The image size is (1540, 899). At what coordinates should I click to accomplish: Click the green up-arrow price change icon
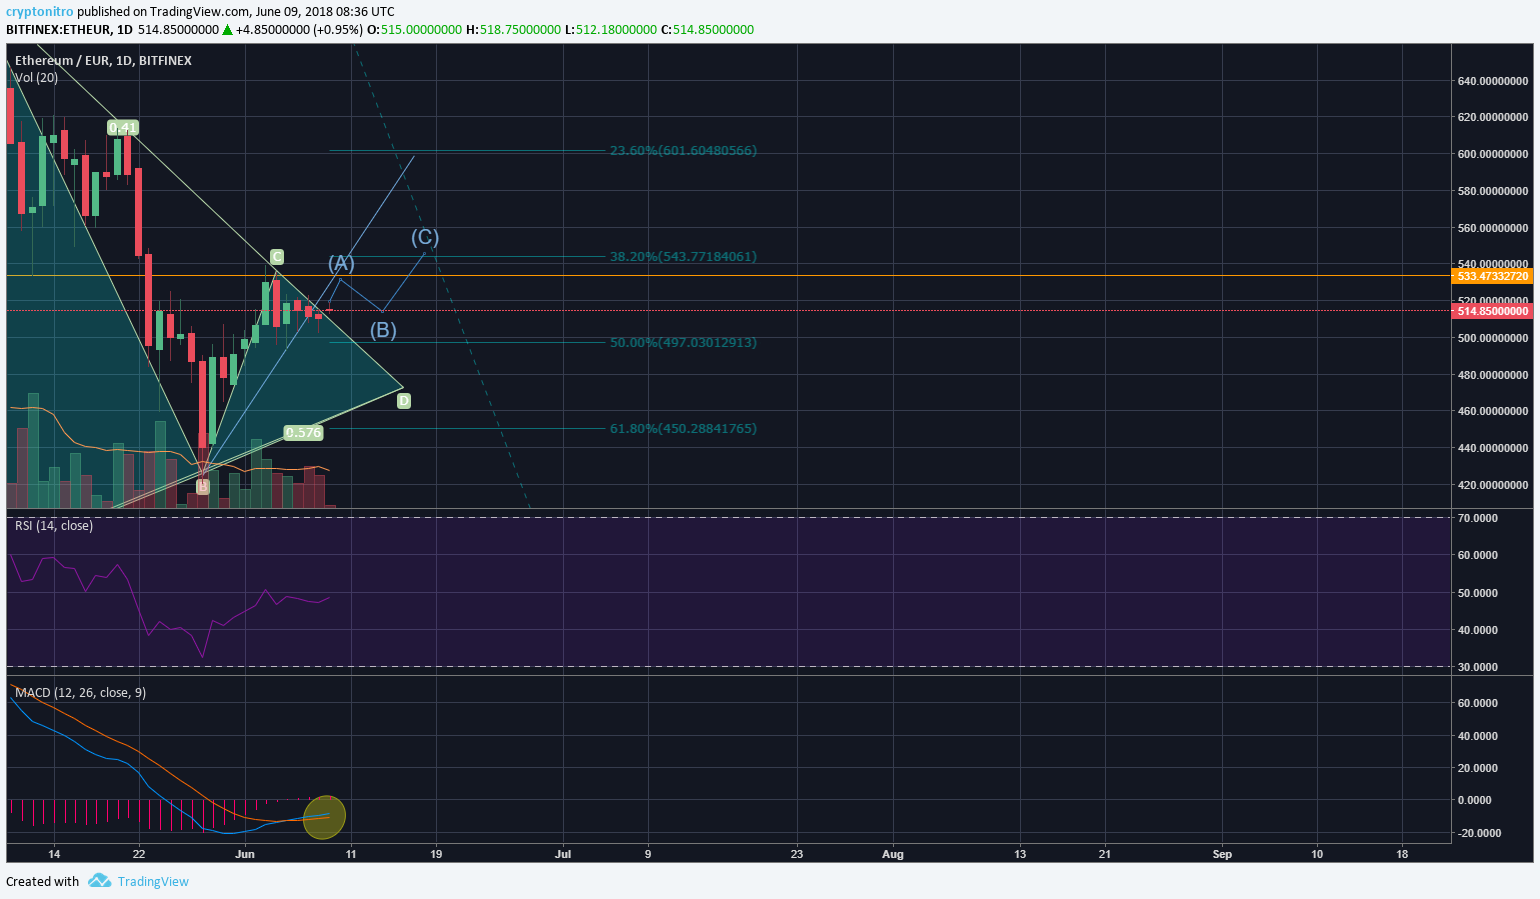(227, 30)
